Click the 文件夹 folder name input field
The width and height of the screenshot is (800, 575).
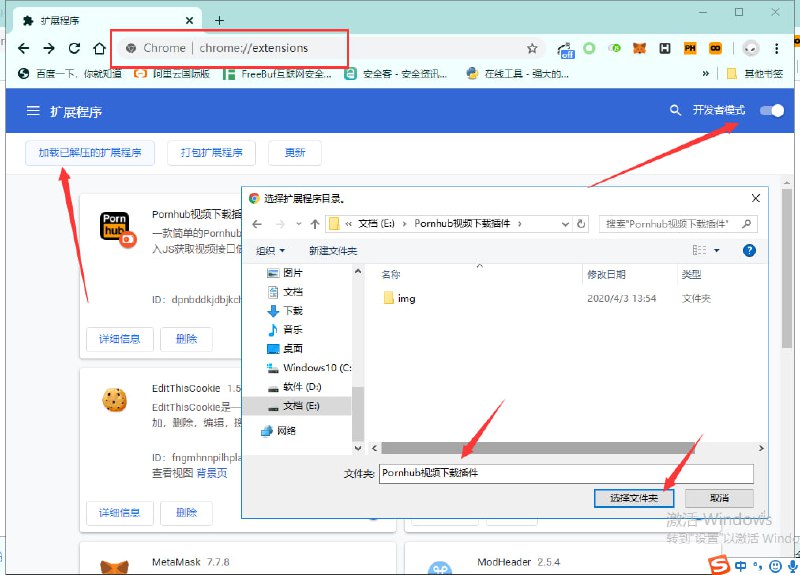point(565,473)
